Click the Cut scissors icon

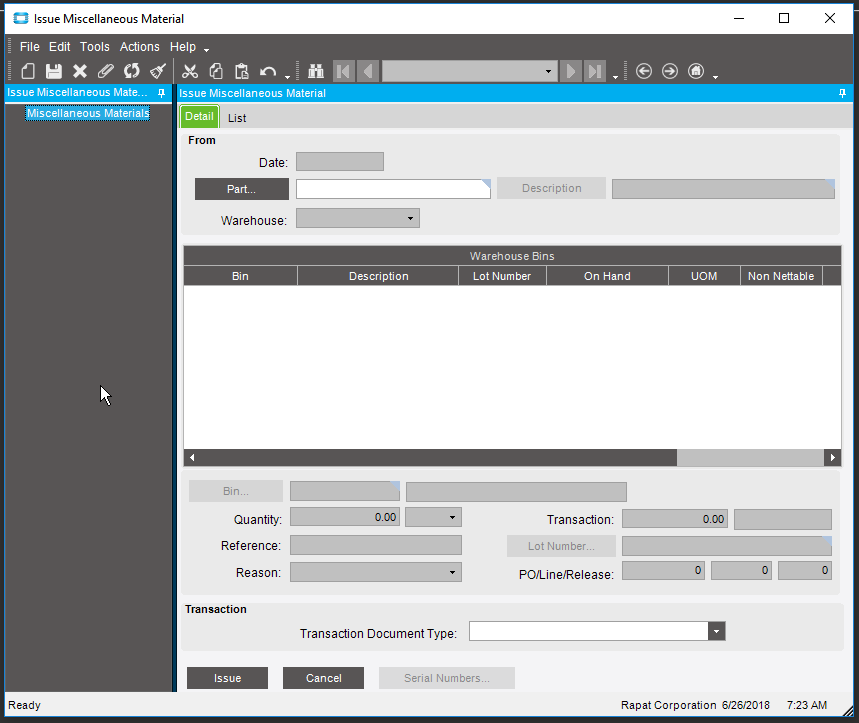click(x=190, y=71)
